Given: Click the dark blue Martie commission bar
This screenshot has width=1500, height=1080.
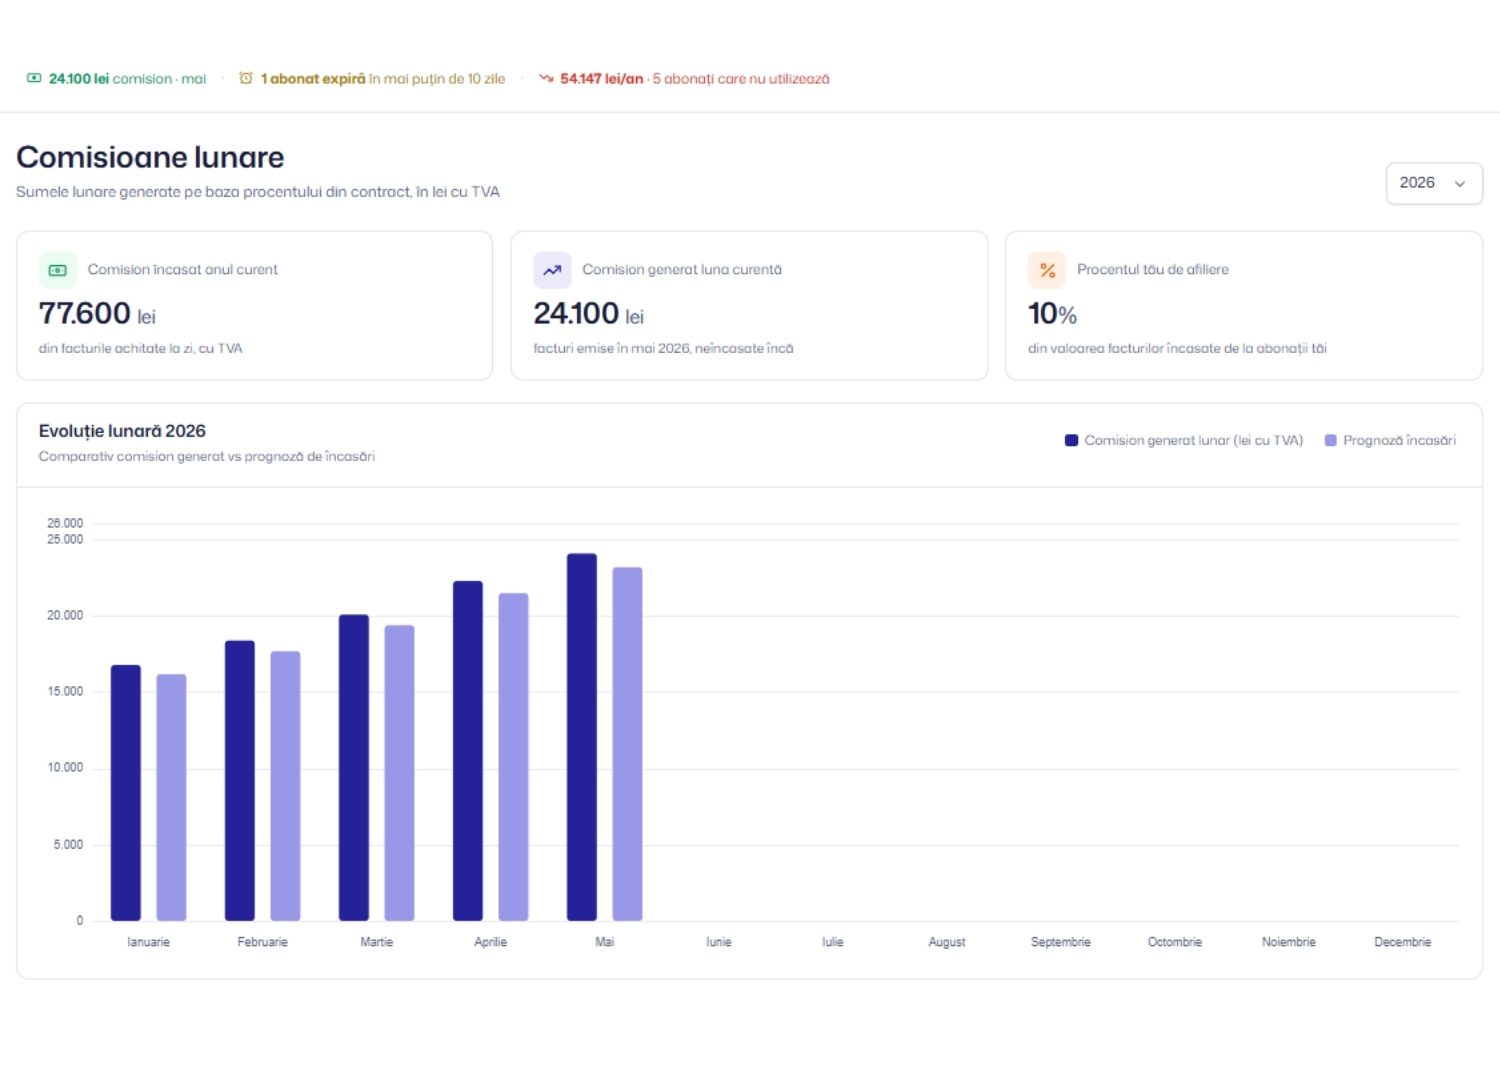Looking at the screenshot, I should click(354, 767).
